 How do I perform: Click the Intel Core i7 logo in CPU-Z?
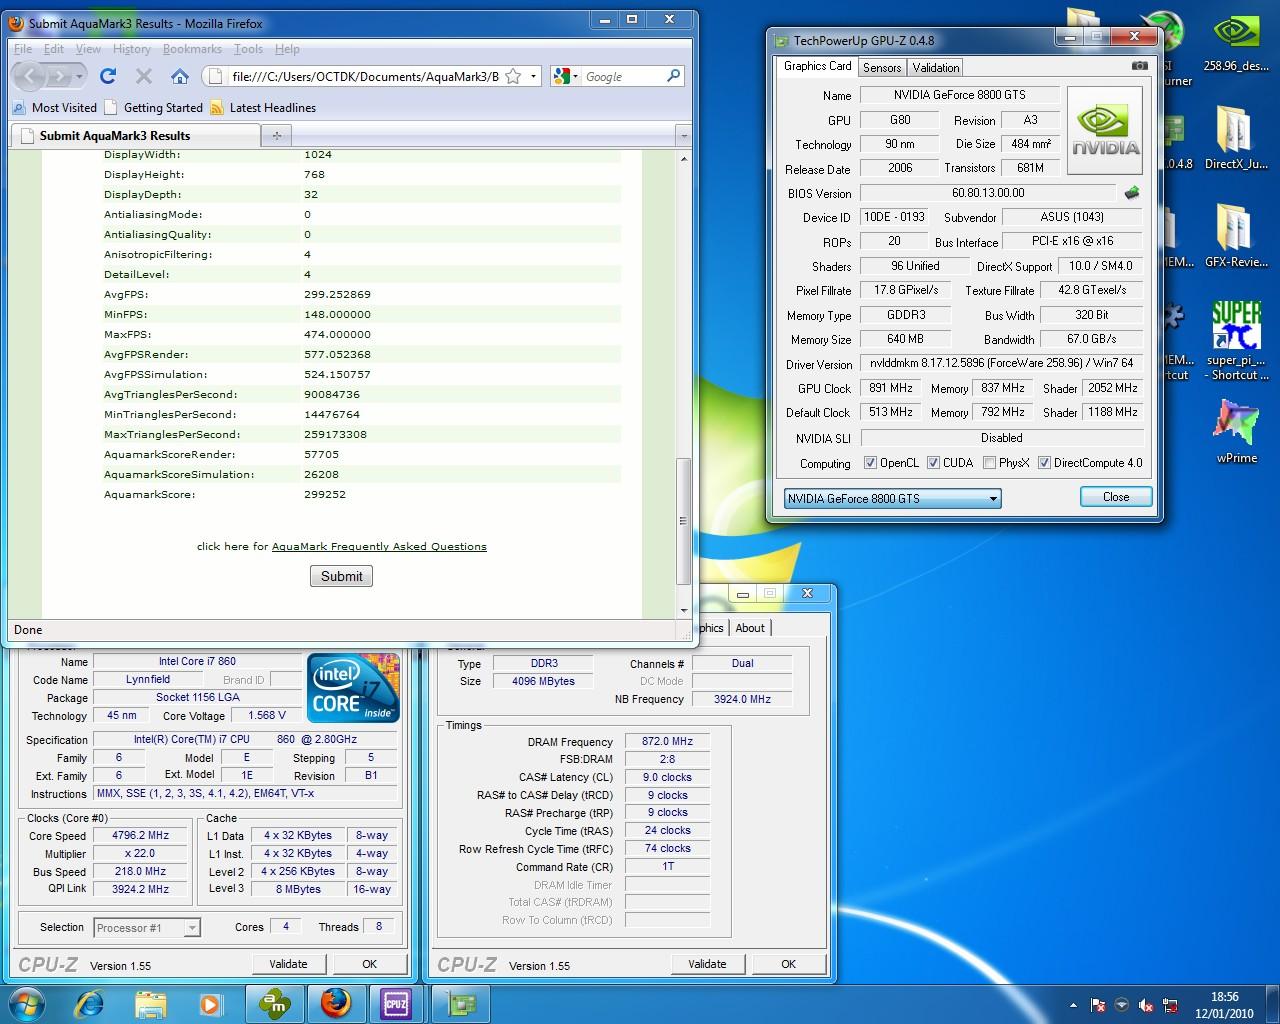click(x=354, y=688)
